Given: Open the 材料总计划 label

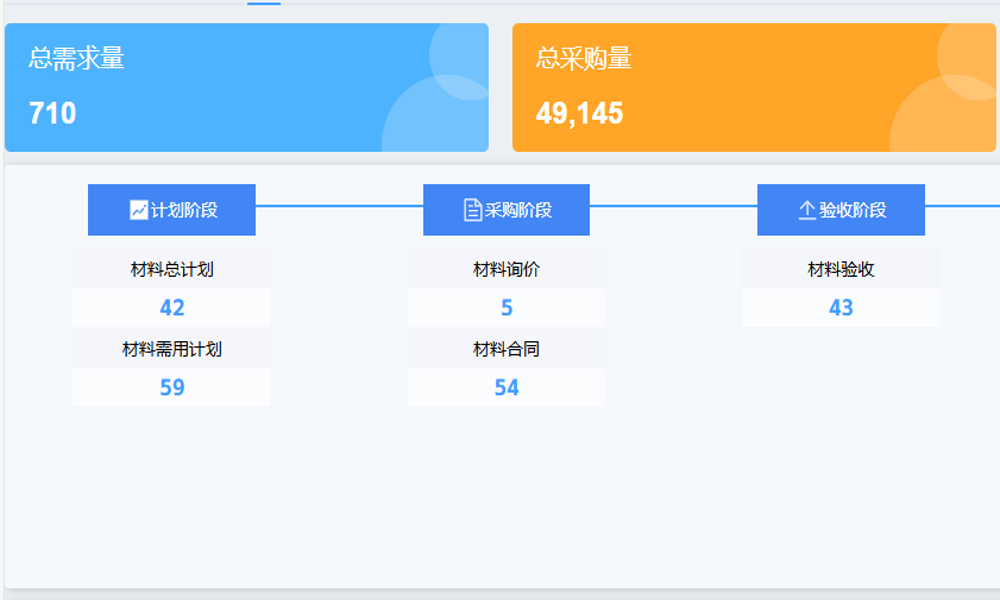Looking at the screenshot, I should pos(172,269).
